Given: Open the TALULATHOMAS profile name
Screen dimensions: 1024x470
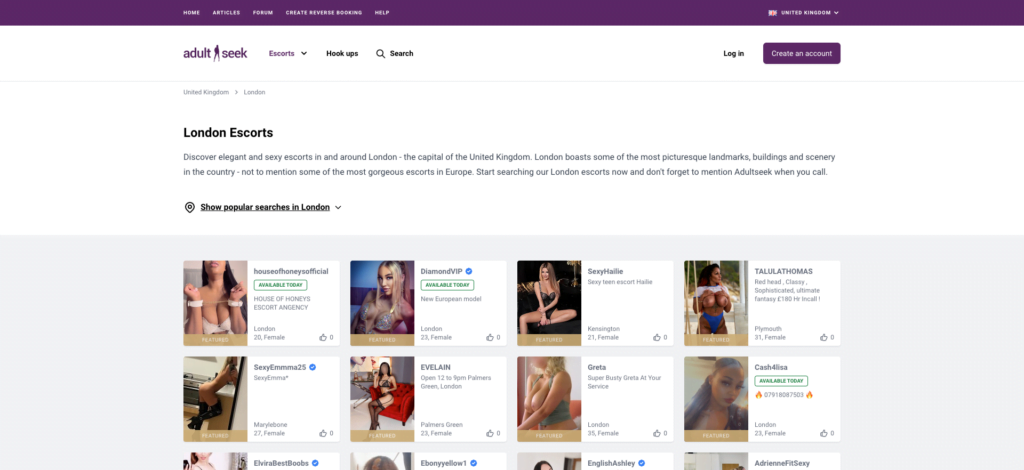Looking at the screenshot, I should coord(784,272).
